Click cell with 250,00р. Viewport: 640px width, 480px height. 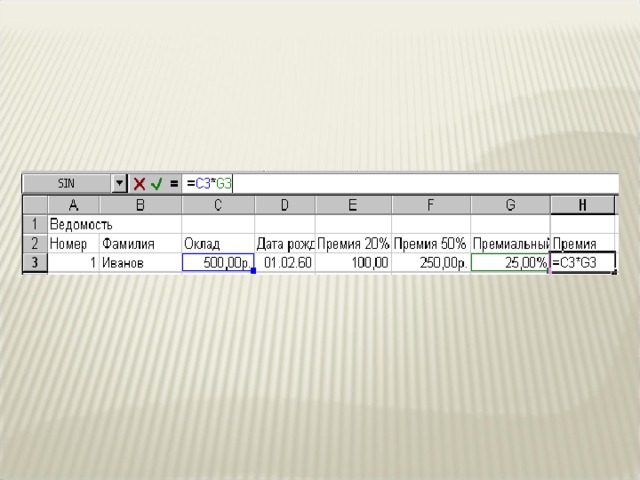click(431, 262)
